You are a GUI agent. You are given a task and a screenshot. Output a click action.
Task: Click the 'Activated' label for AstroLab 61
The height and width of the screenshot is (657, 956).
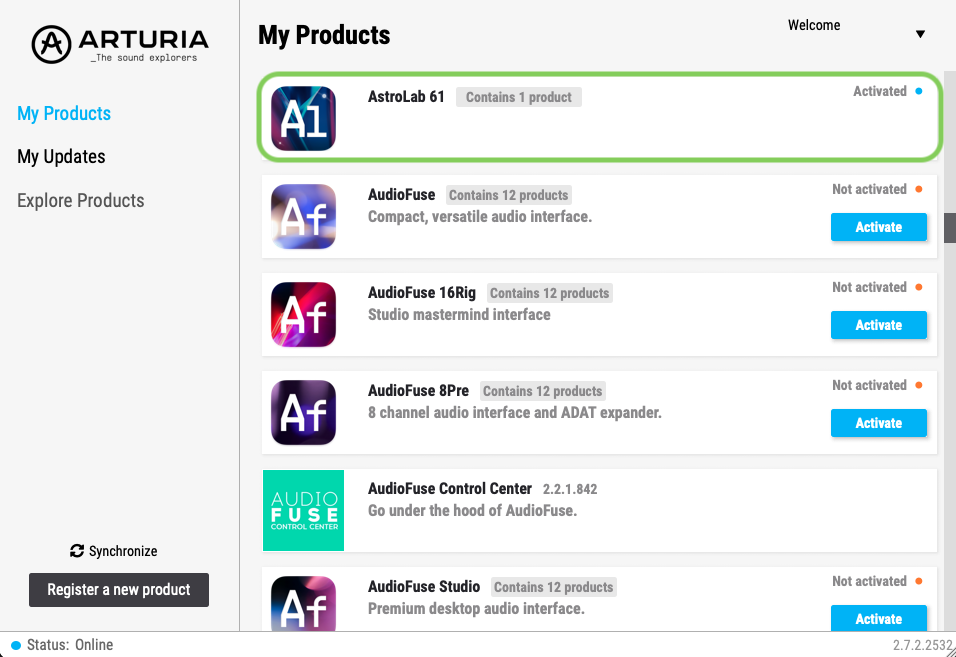click(880, 91)
